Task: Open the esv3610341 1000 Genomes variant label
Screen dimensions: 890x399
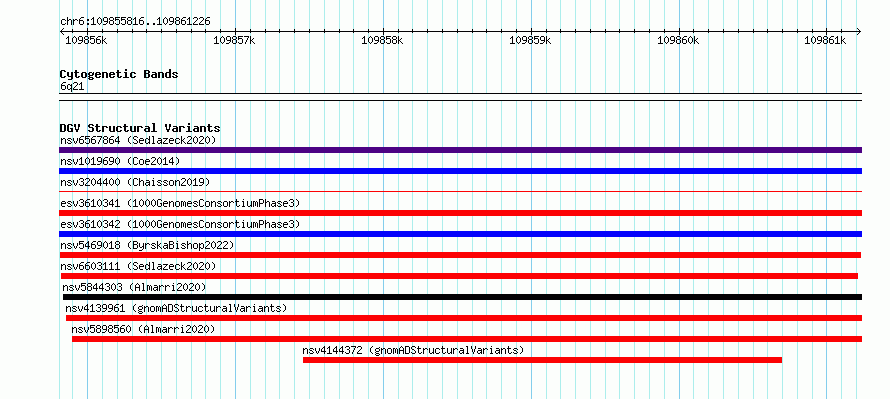Action: coord(180,203)
